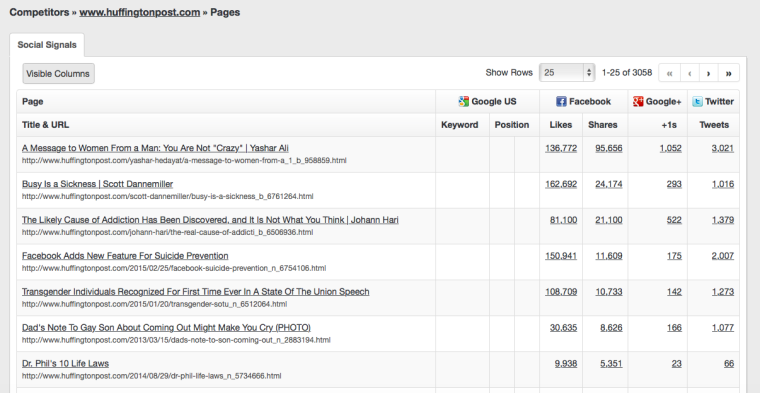Click the Google US icon in header

(x=463, y=101)
